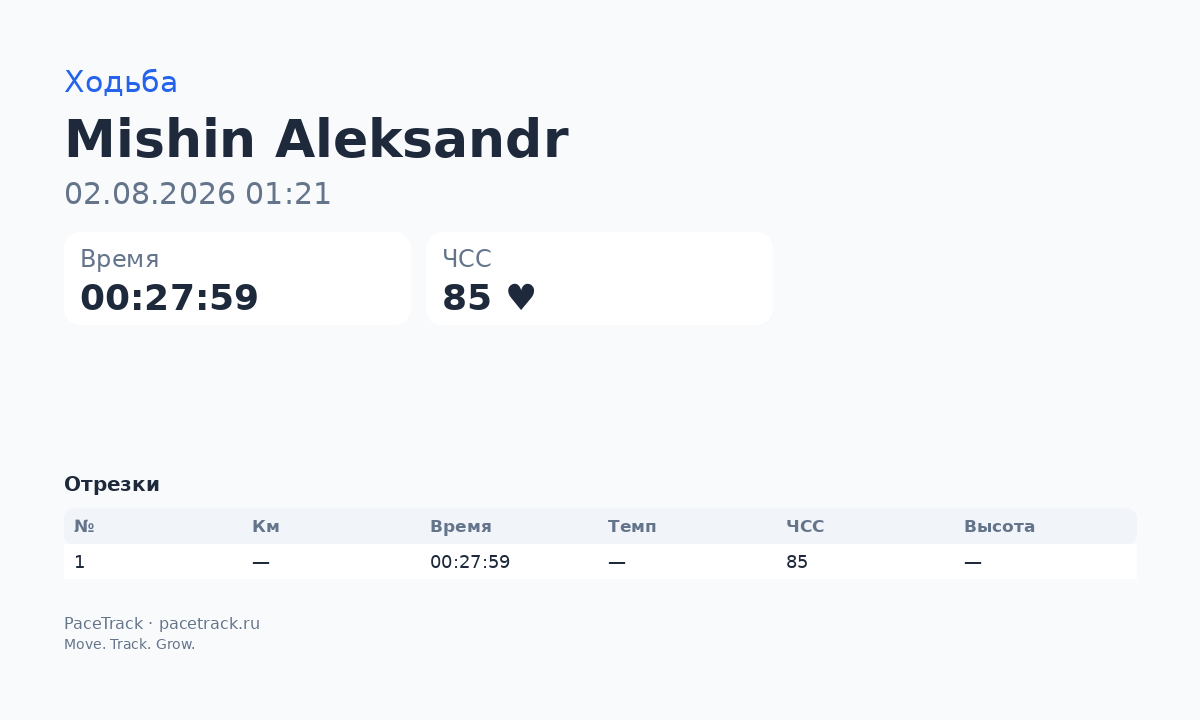
Task: Click the dash in the Высота column
Action: [x=972, y=562]
